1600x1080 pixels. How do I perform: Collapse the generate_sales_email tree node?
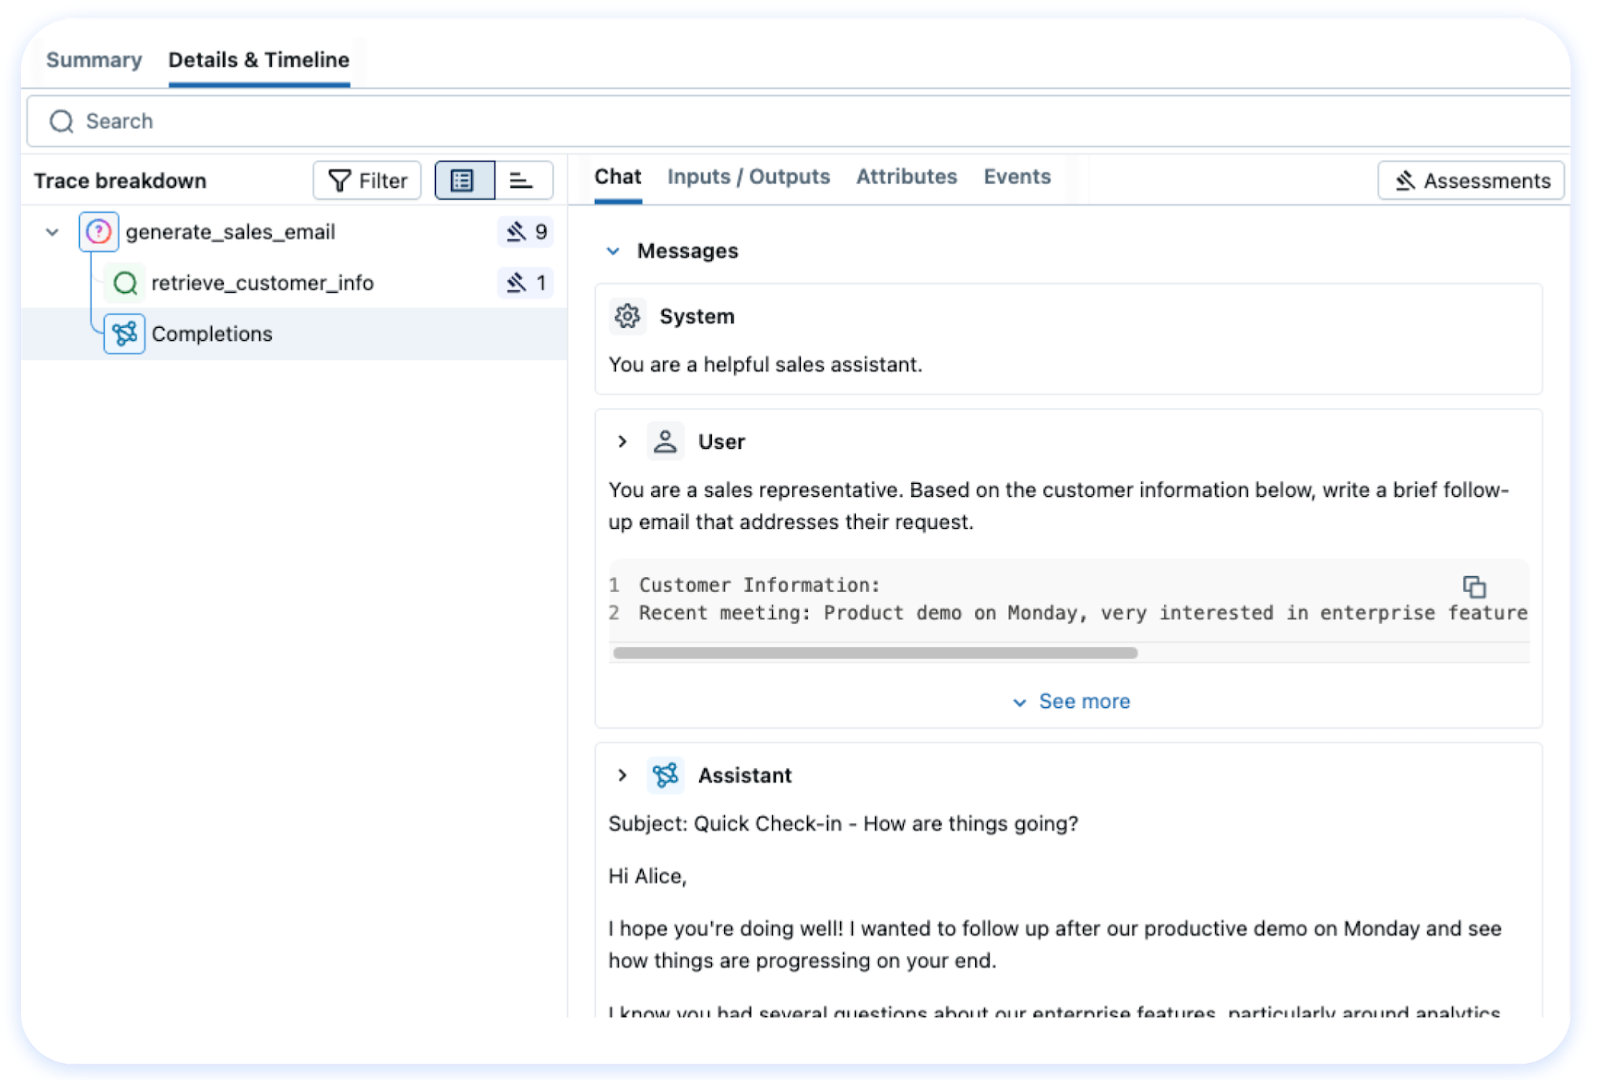(x=52, y=232)
